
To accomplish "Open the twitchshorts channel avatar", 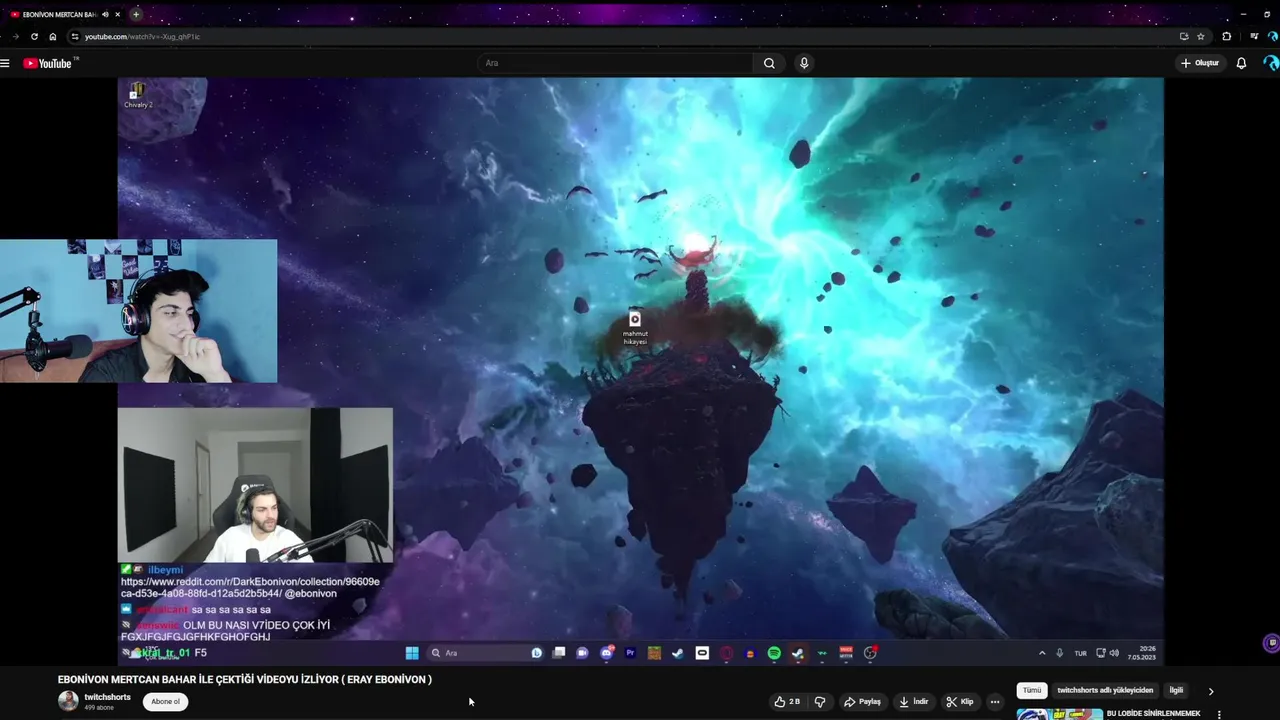I will pos(68,700).
